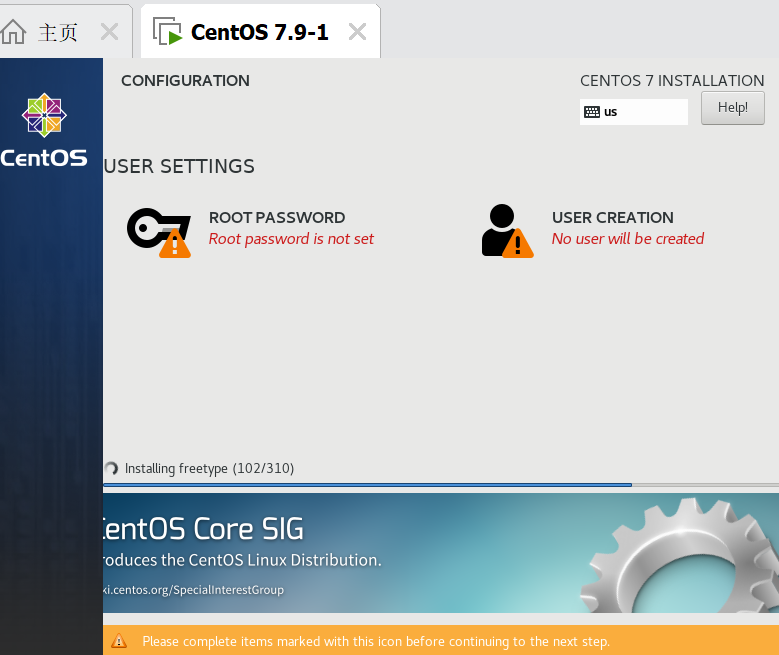
Task: Click 'Root password is not set' text
Action: point(291,239)
